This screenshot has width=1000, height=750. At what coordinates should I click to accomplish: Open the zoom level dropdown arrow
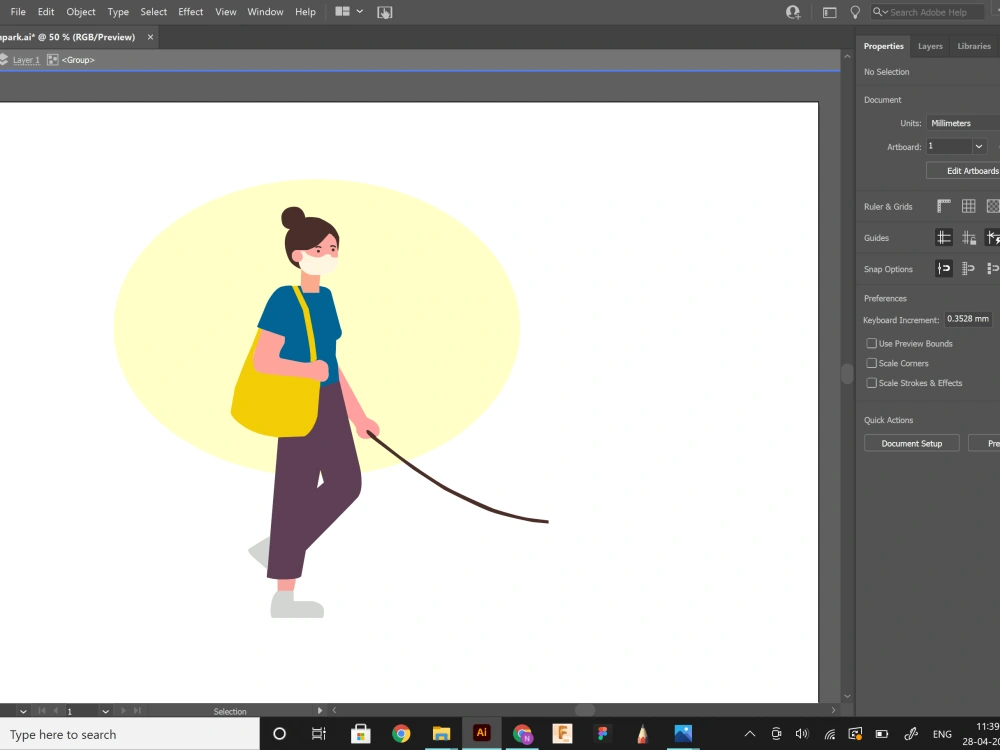tap(23, 711)
